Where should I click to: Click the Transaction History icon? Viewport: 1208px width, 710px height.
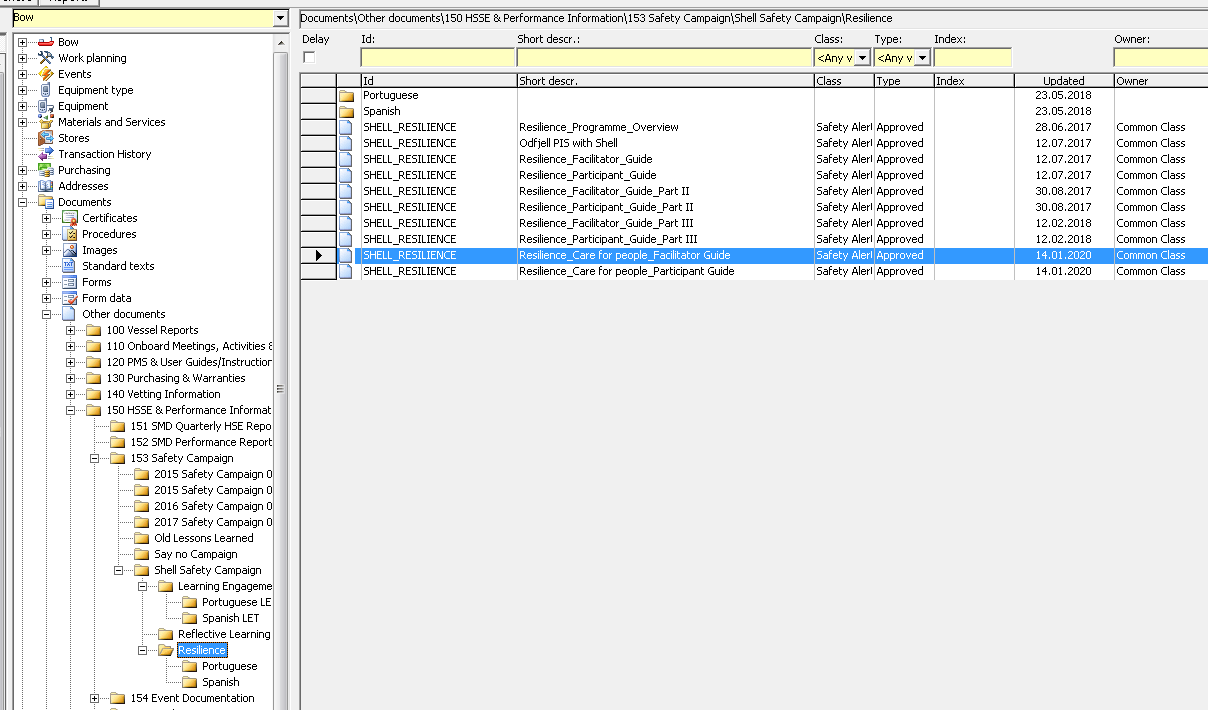coord(45,154)
